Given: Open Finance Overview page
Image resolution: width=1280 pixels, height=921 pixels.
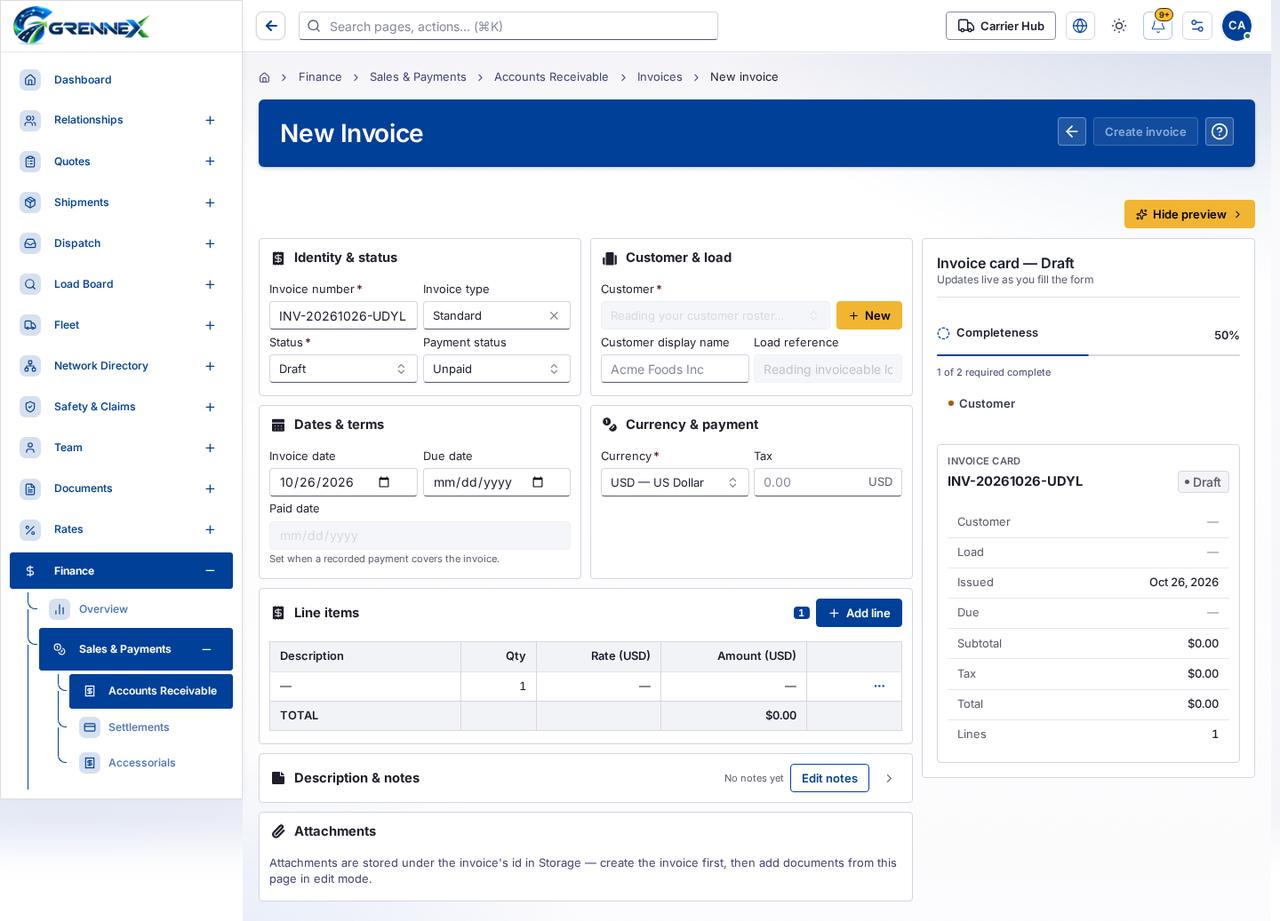Looking at the screenshot, I should click(x=103, y=609).
